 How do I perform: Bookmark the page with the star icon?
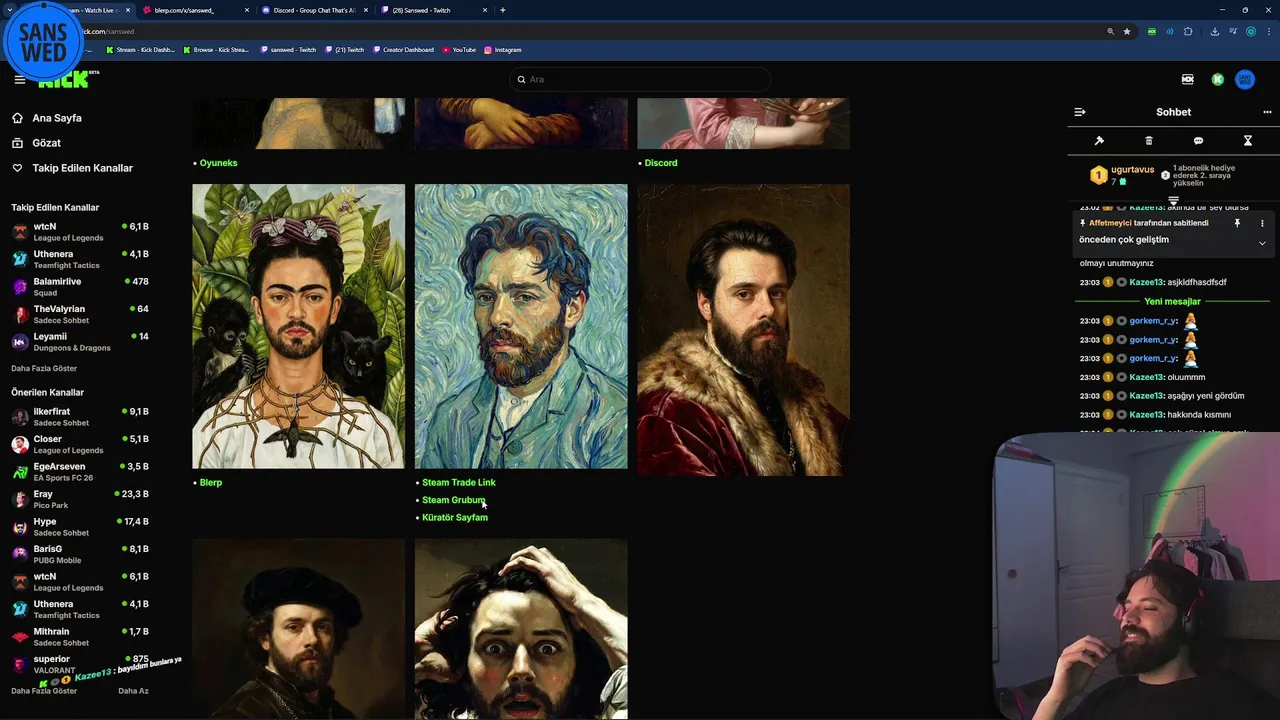click(1127, 31)
